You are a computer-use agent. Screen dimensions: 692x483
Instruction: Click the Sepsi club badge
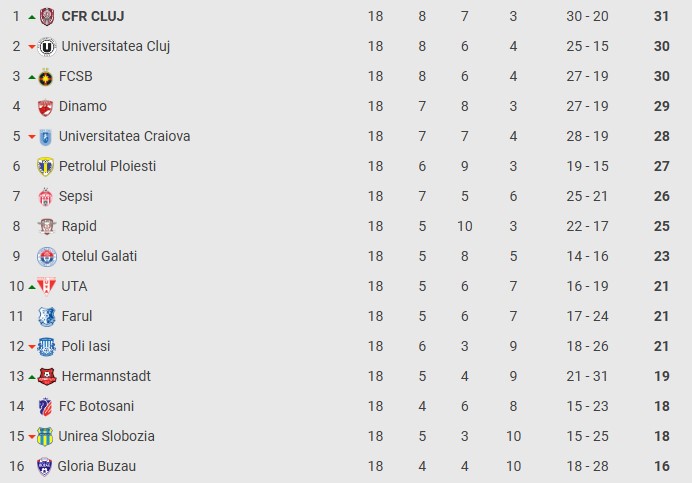45,196
